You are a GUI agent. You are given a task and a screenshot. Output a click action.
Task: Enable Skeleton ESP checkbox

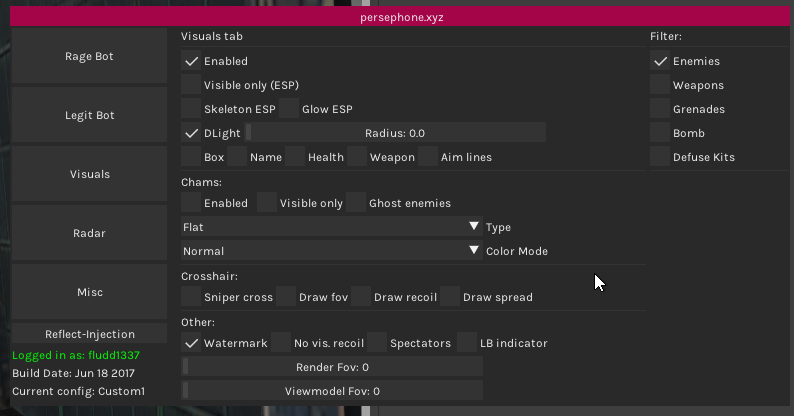(x=191, y=109)
